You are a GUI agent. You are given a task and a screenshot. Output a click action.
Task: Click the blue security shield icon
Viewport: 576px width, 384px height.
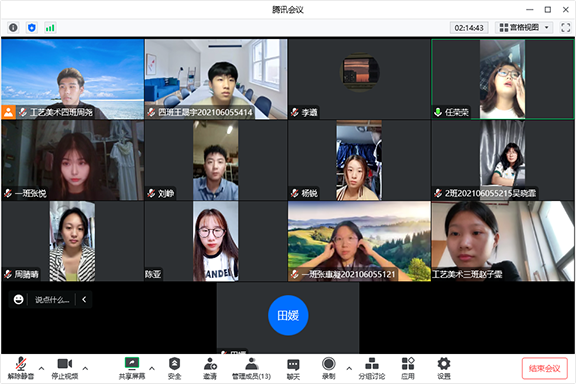click(32, 28)
